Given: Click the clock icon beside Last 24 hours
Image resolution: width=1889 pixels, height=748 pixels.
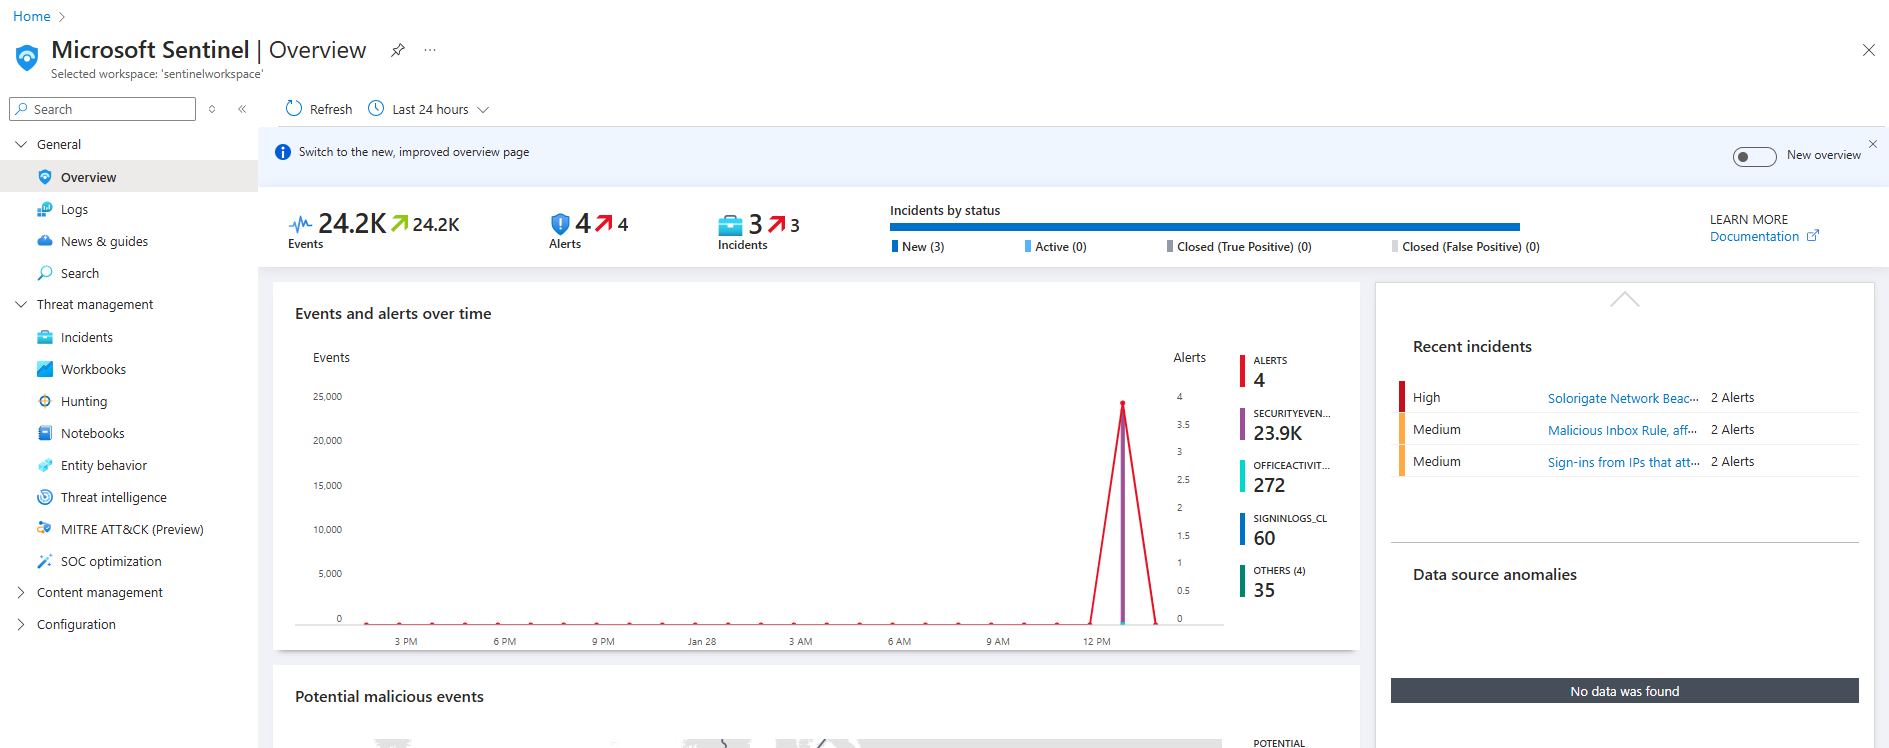Looking at the screenshot, I should point(376,108).
